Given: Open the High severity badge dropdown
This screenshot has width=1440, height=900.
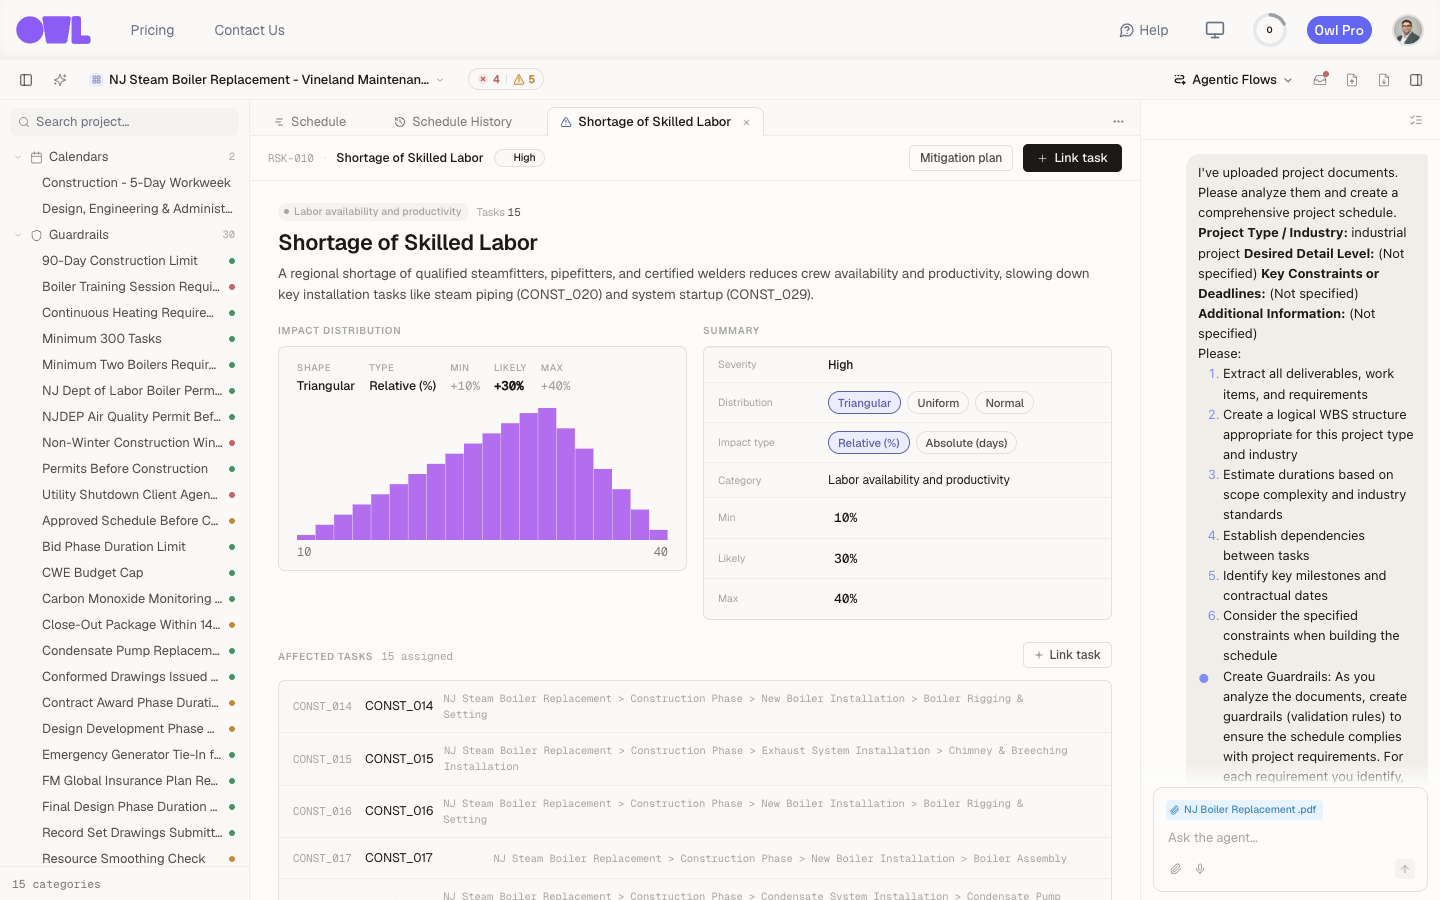Looking at the screenshot, I should [x=520, y=158].
